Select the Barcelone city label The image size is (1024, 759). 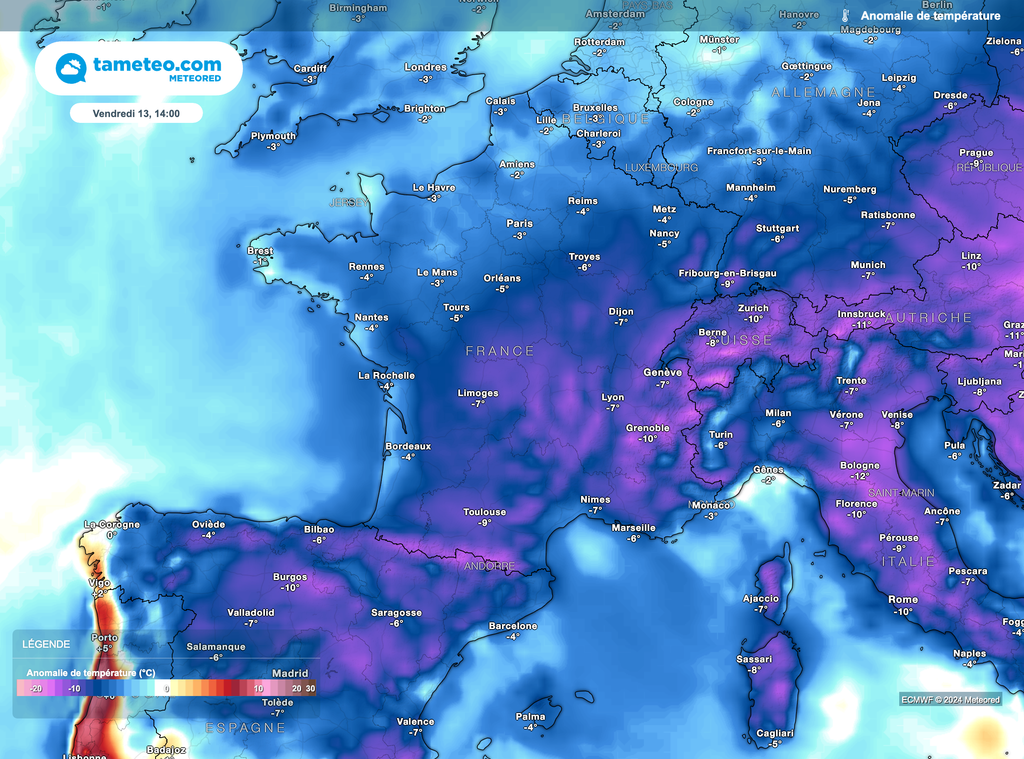point(513,626)
